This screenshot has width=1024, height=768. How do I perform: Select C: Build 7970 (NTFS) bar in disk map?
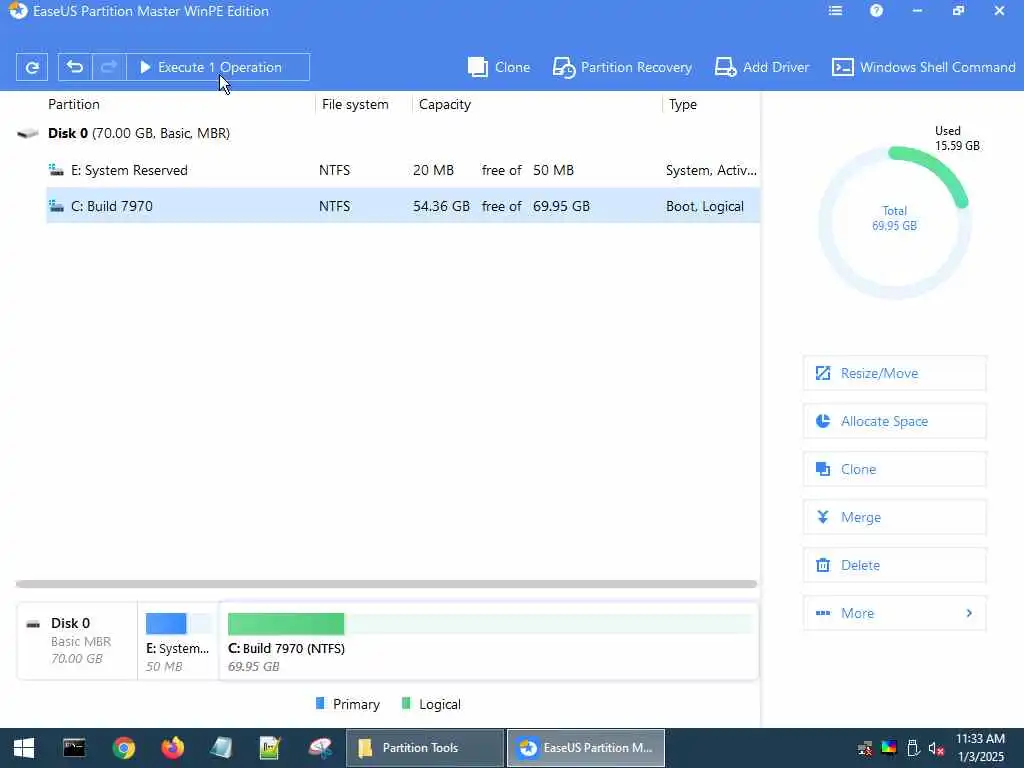tap(489, 641)
